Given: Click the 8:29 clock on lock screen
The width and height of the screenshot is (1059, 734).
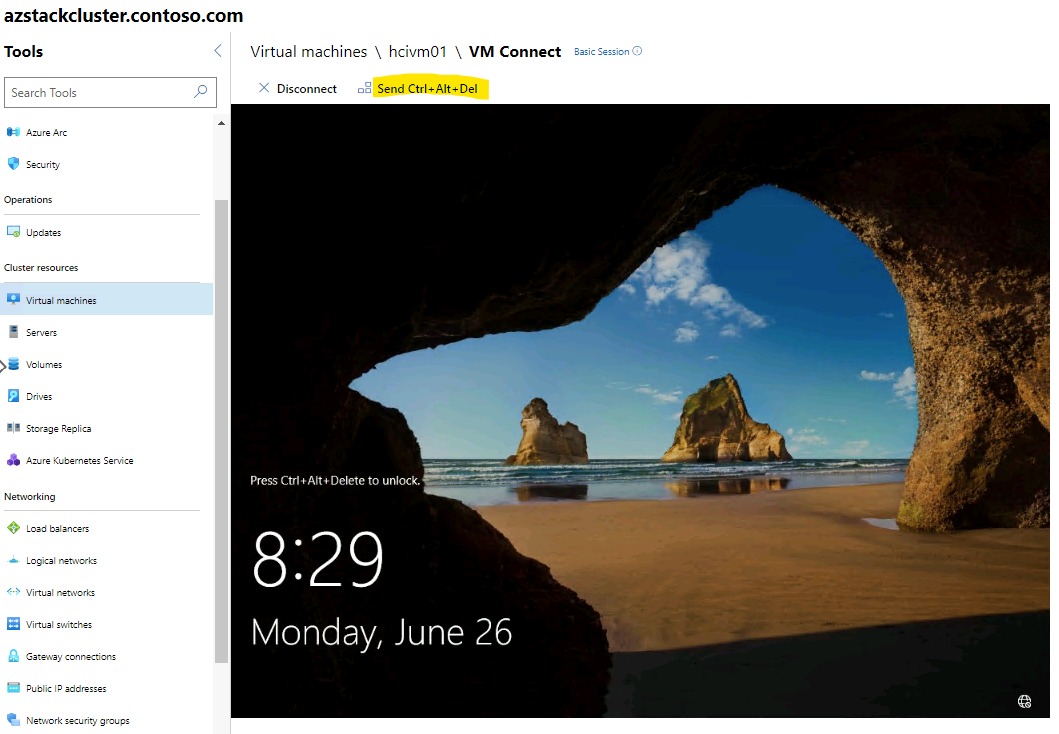Looking at the screenshot, I should [x=317, y=559].
